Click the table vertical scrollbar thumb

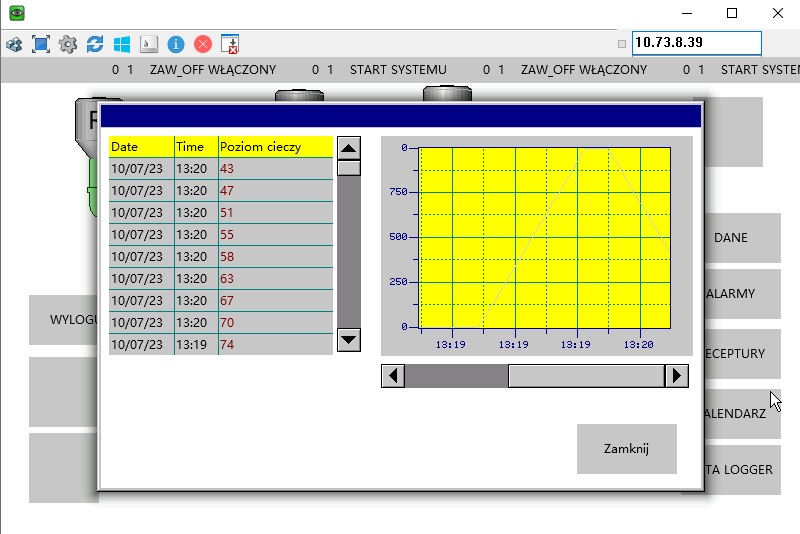coord(349,168)
